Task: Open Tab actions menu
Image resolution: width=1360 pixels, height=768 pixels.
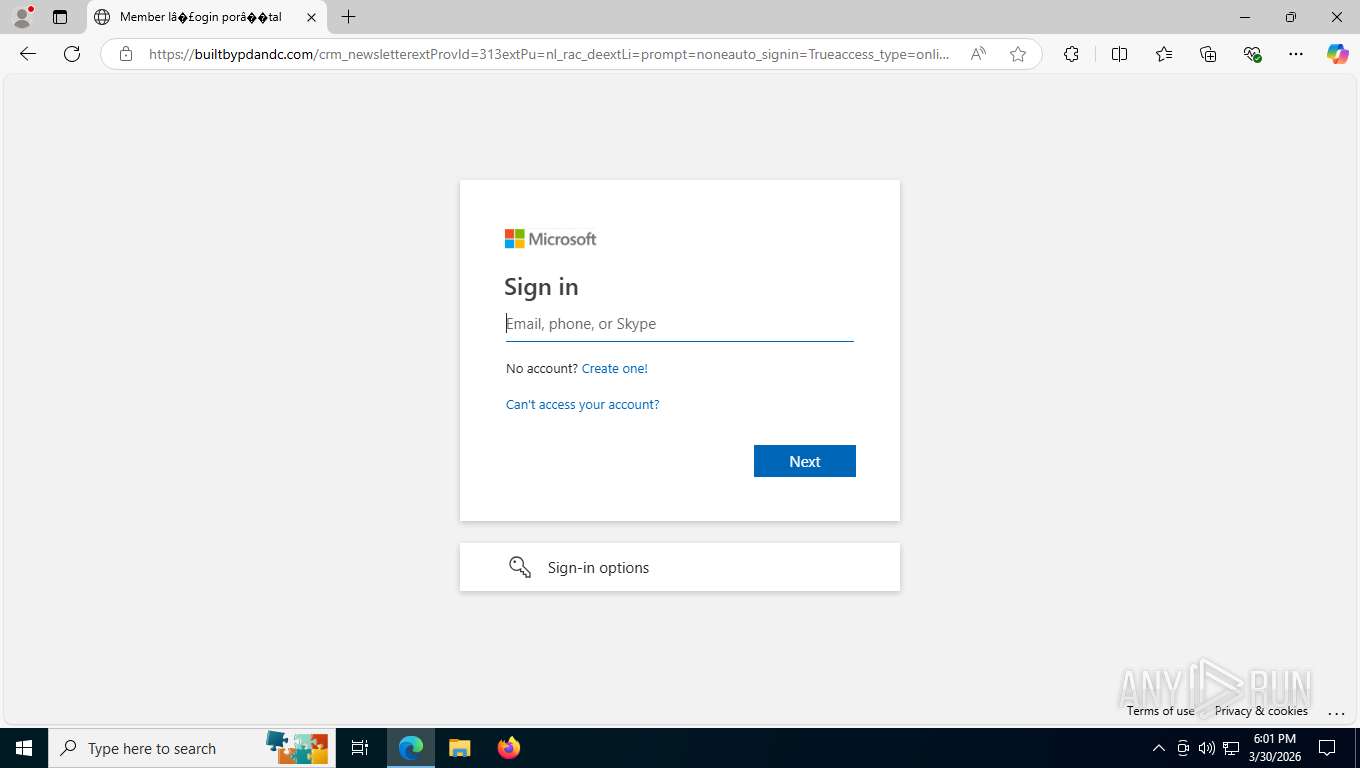Action: tap(60, 17)
